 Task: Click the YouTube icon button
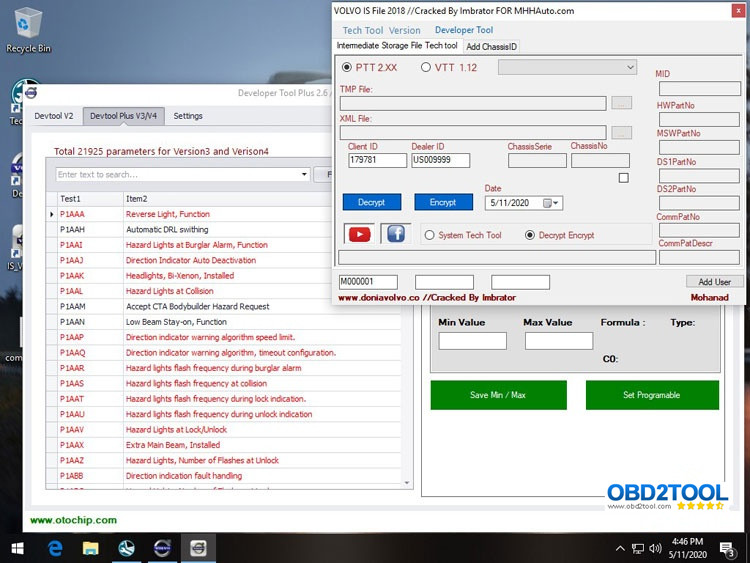click(x=359, y=234)
